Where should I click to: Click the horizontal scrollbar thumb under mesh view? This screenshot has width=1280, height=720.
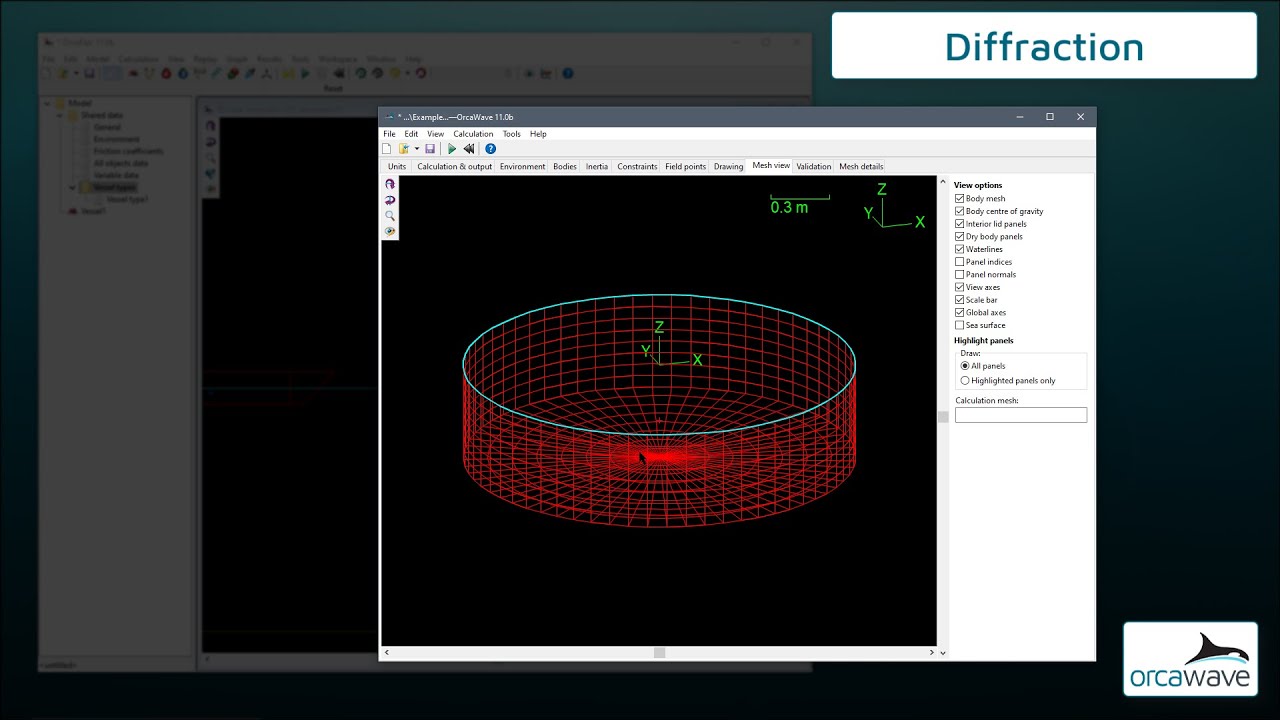(x=659, y=653)
